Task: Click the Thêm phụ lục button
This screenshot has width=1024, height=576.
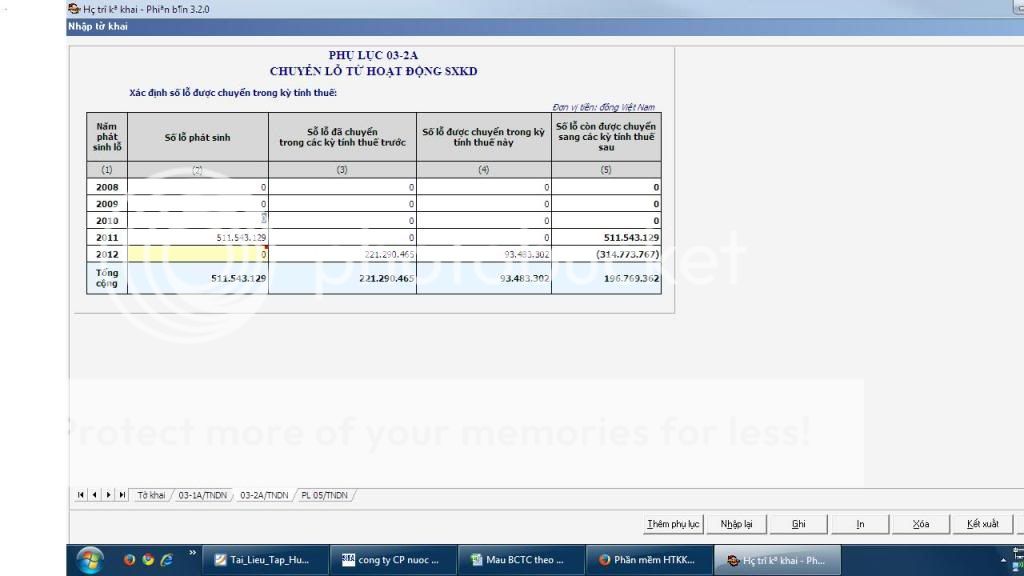Action: coord(673,524)
